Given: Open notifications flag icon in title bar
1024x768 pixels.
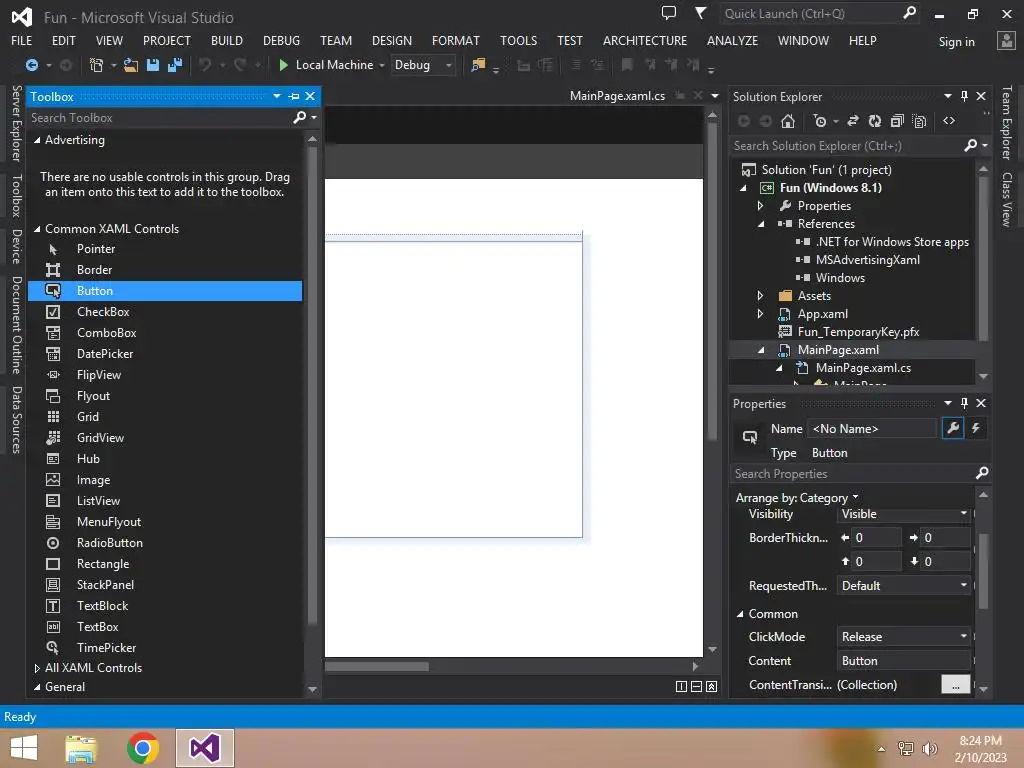Looking at the screenshot, I should (x=700, y=13).
